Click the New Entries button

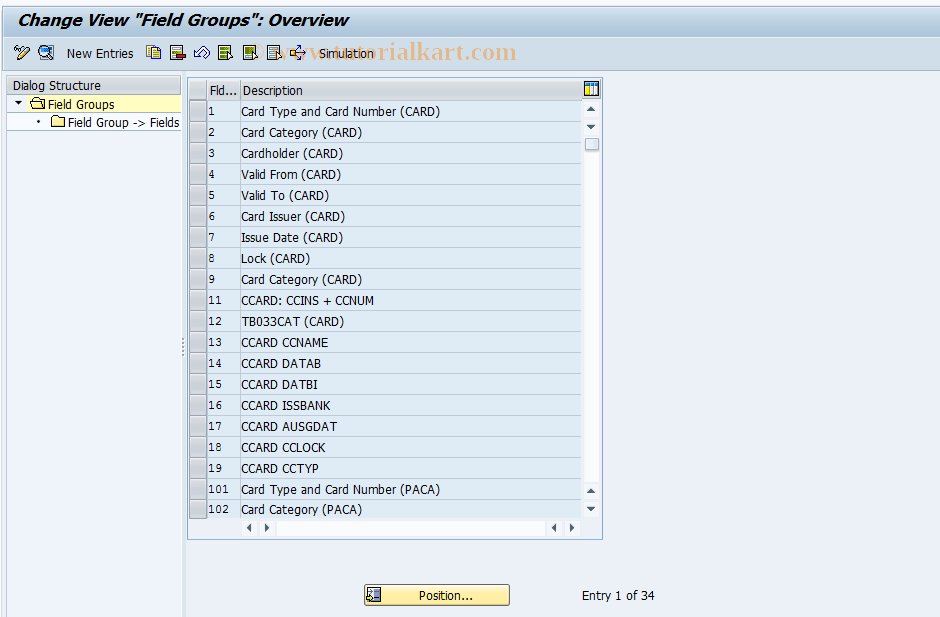(x=100, y=53)
